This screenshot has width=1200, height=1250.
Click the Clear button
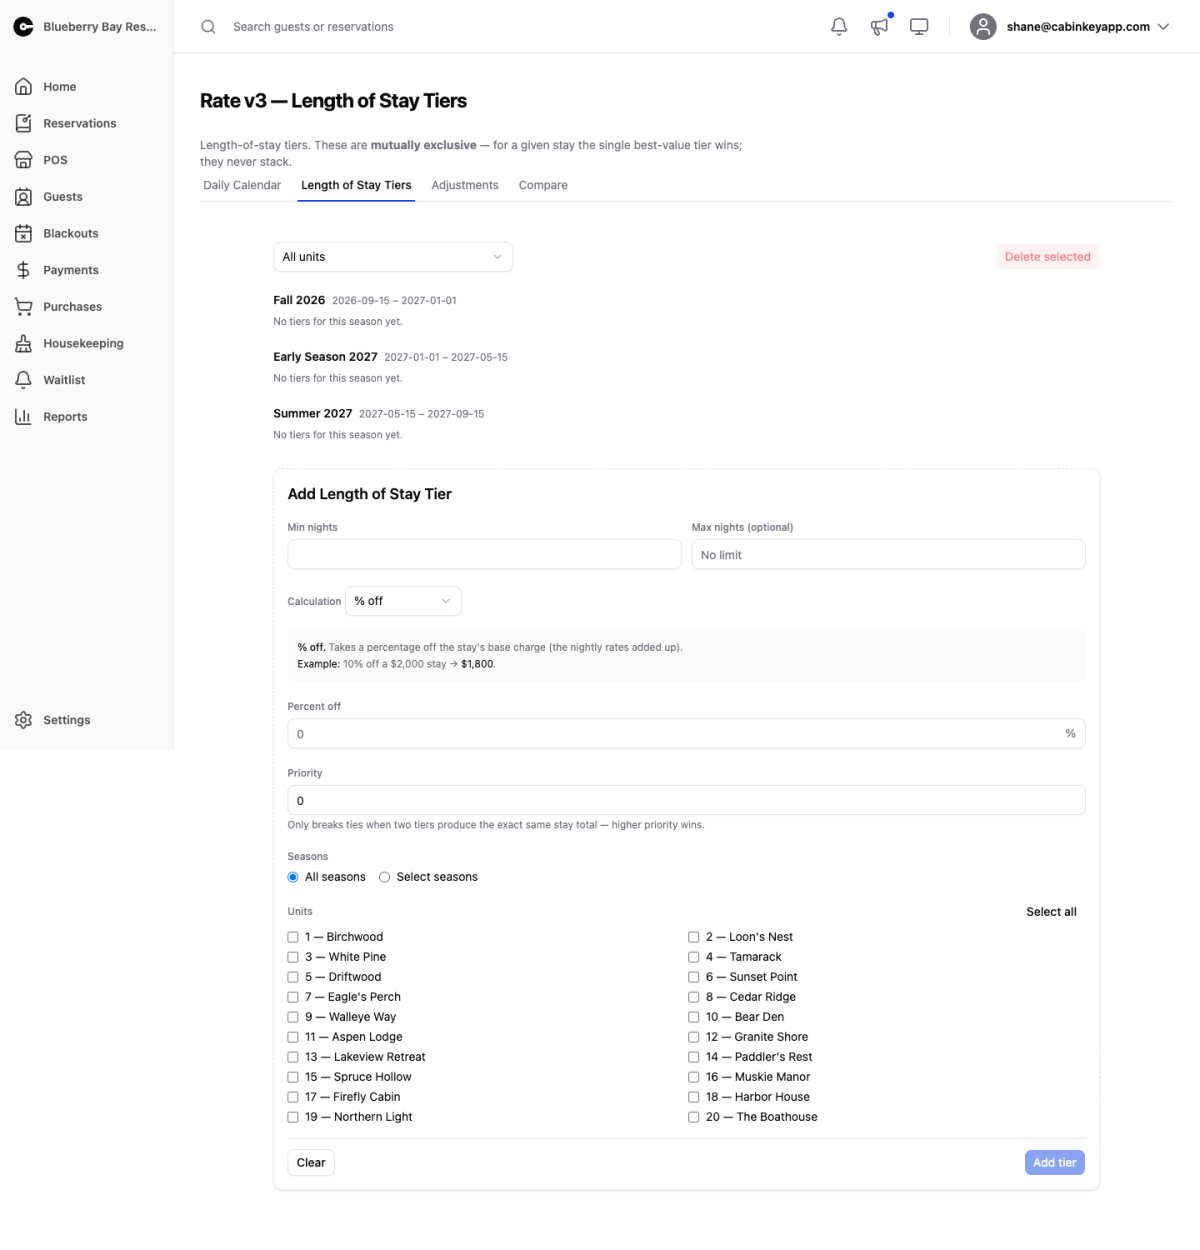(x=311, y=1162)
